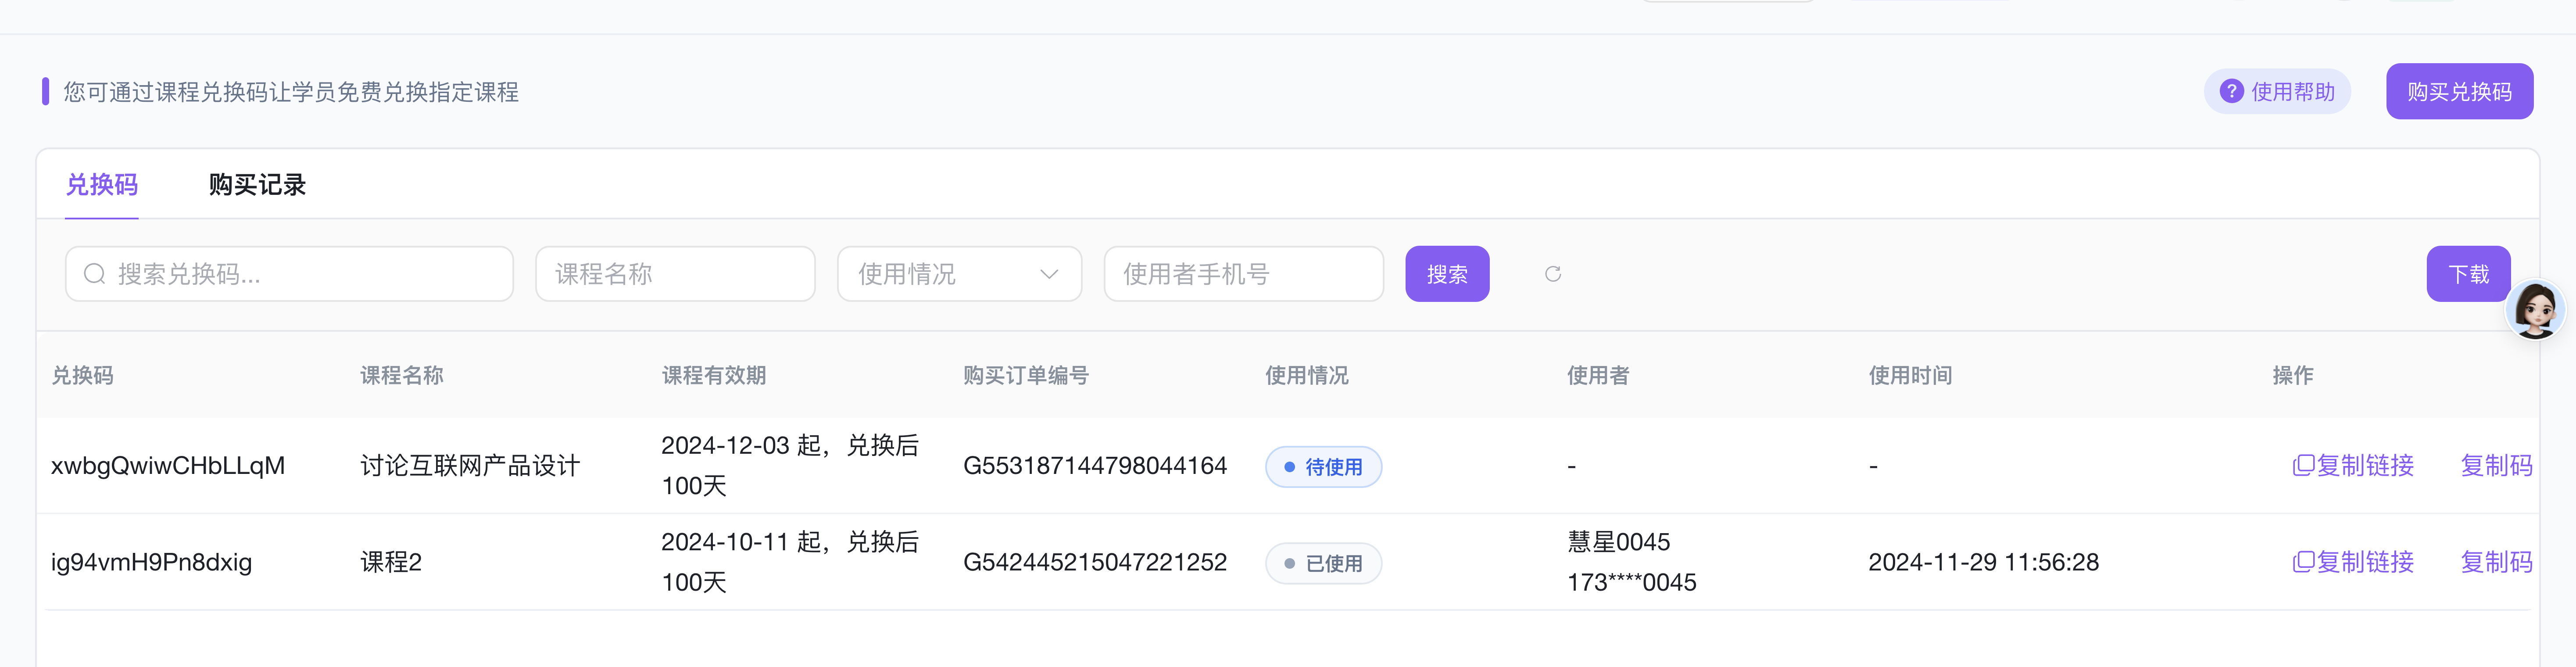The image size is (2576, 667).
Task: Click masked phone 173****0045
Action: [x=1631, y=582]
